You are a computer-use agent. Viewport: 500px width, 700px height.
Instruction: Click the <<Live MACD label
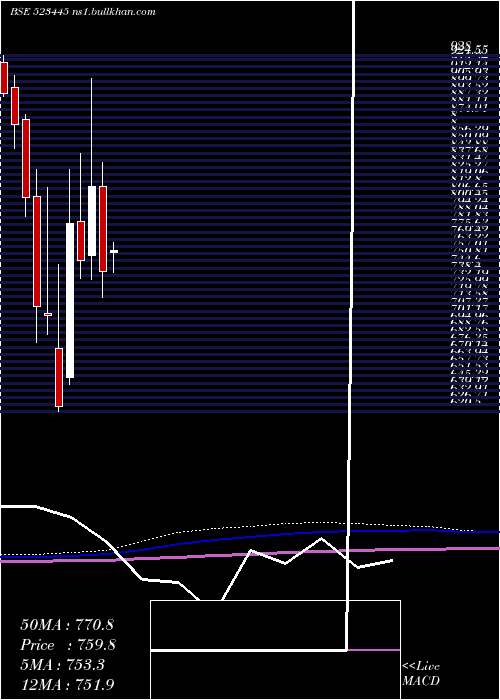(x=421, y=674)
